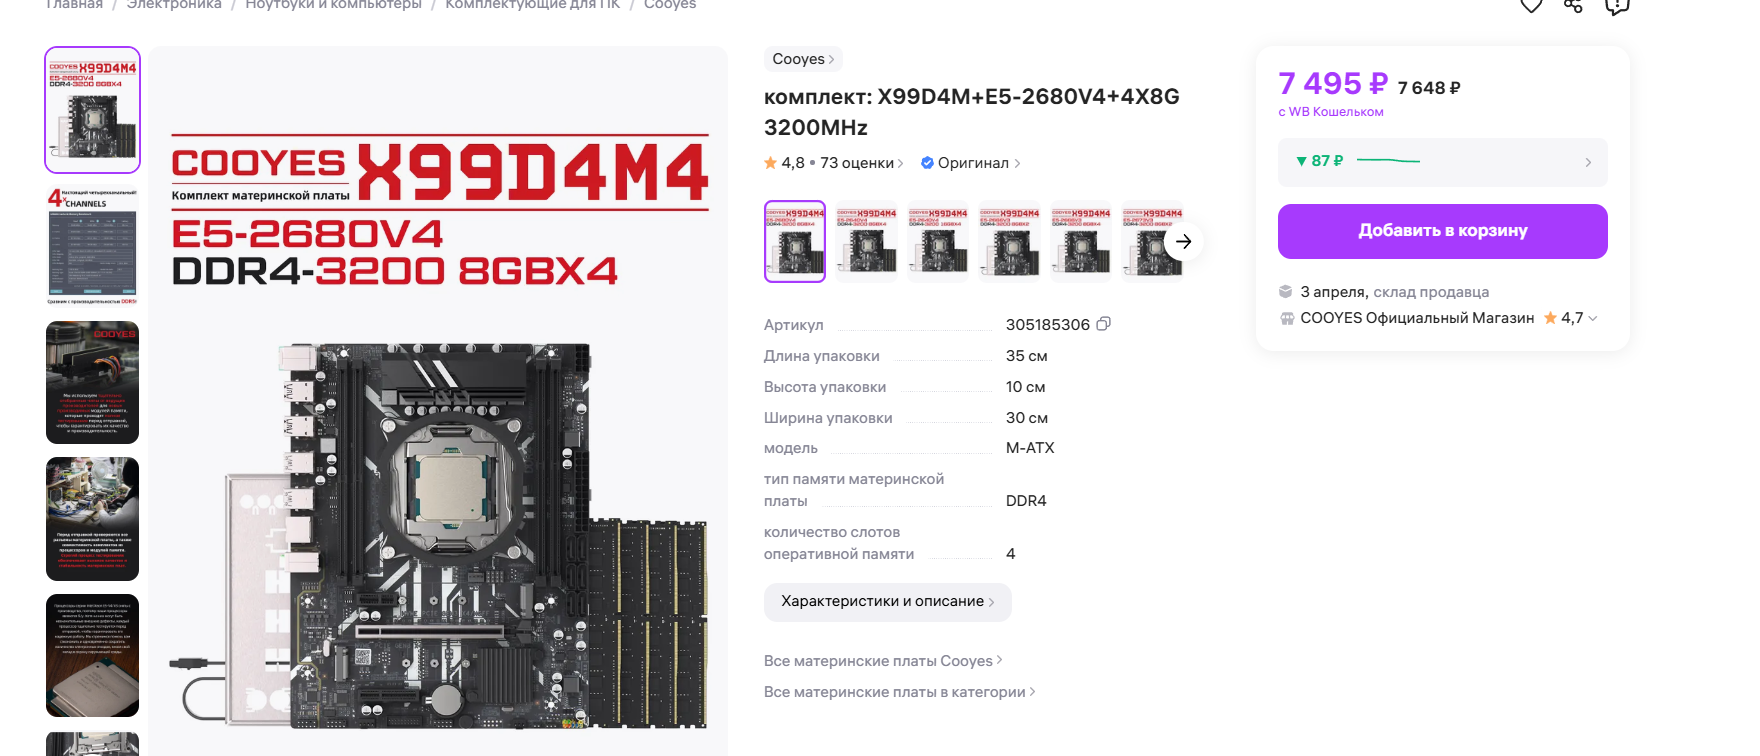Click the share icon
Image resolution: width=1760 pixels, height=756 pixels.
(1574, 5)
